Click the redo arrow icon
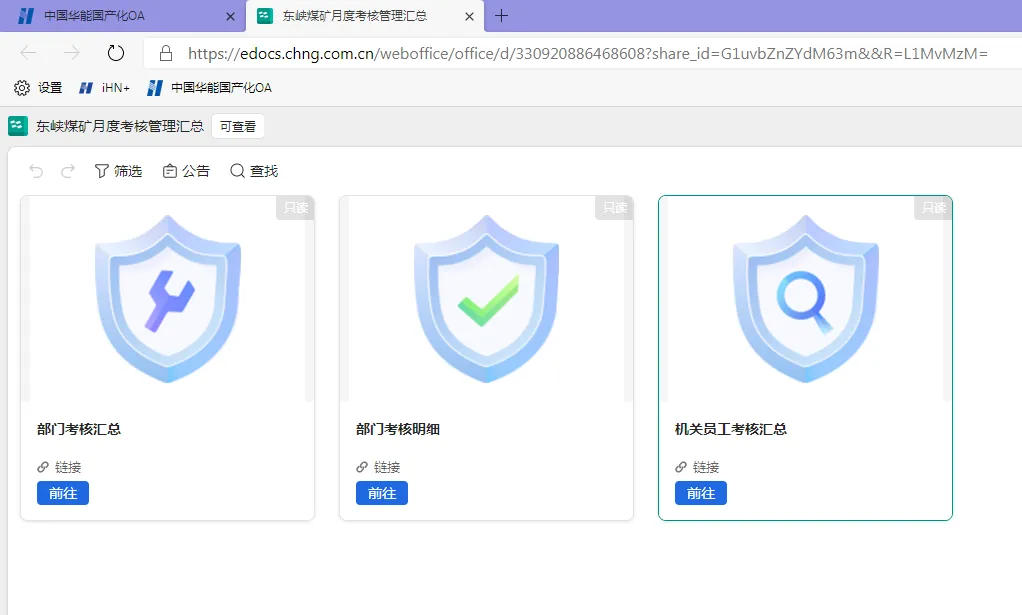Screen dimensions: 1022x615 67,170
